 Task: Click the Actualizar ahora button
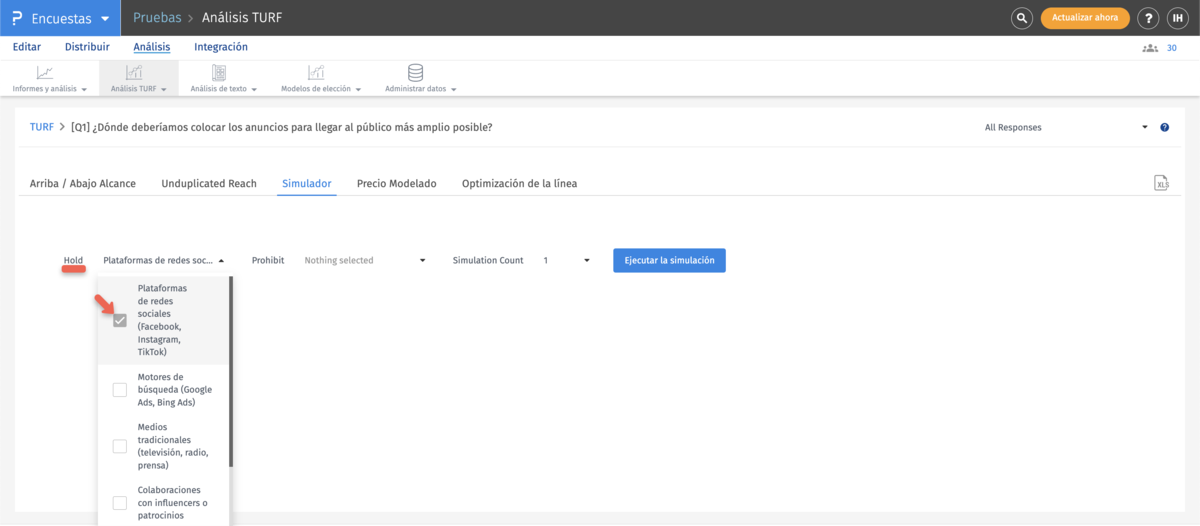coord(1085,18)
